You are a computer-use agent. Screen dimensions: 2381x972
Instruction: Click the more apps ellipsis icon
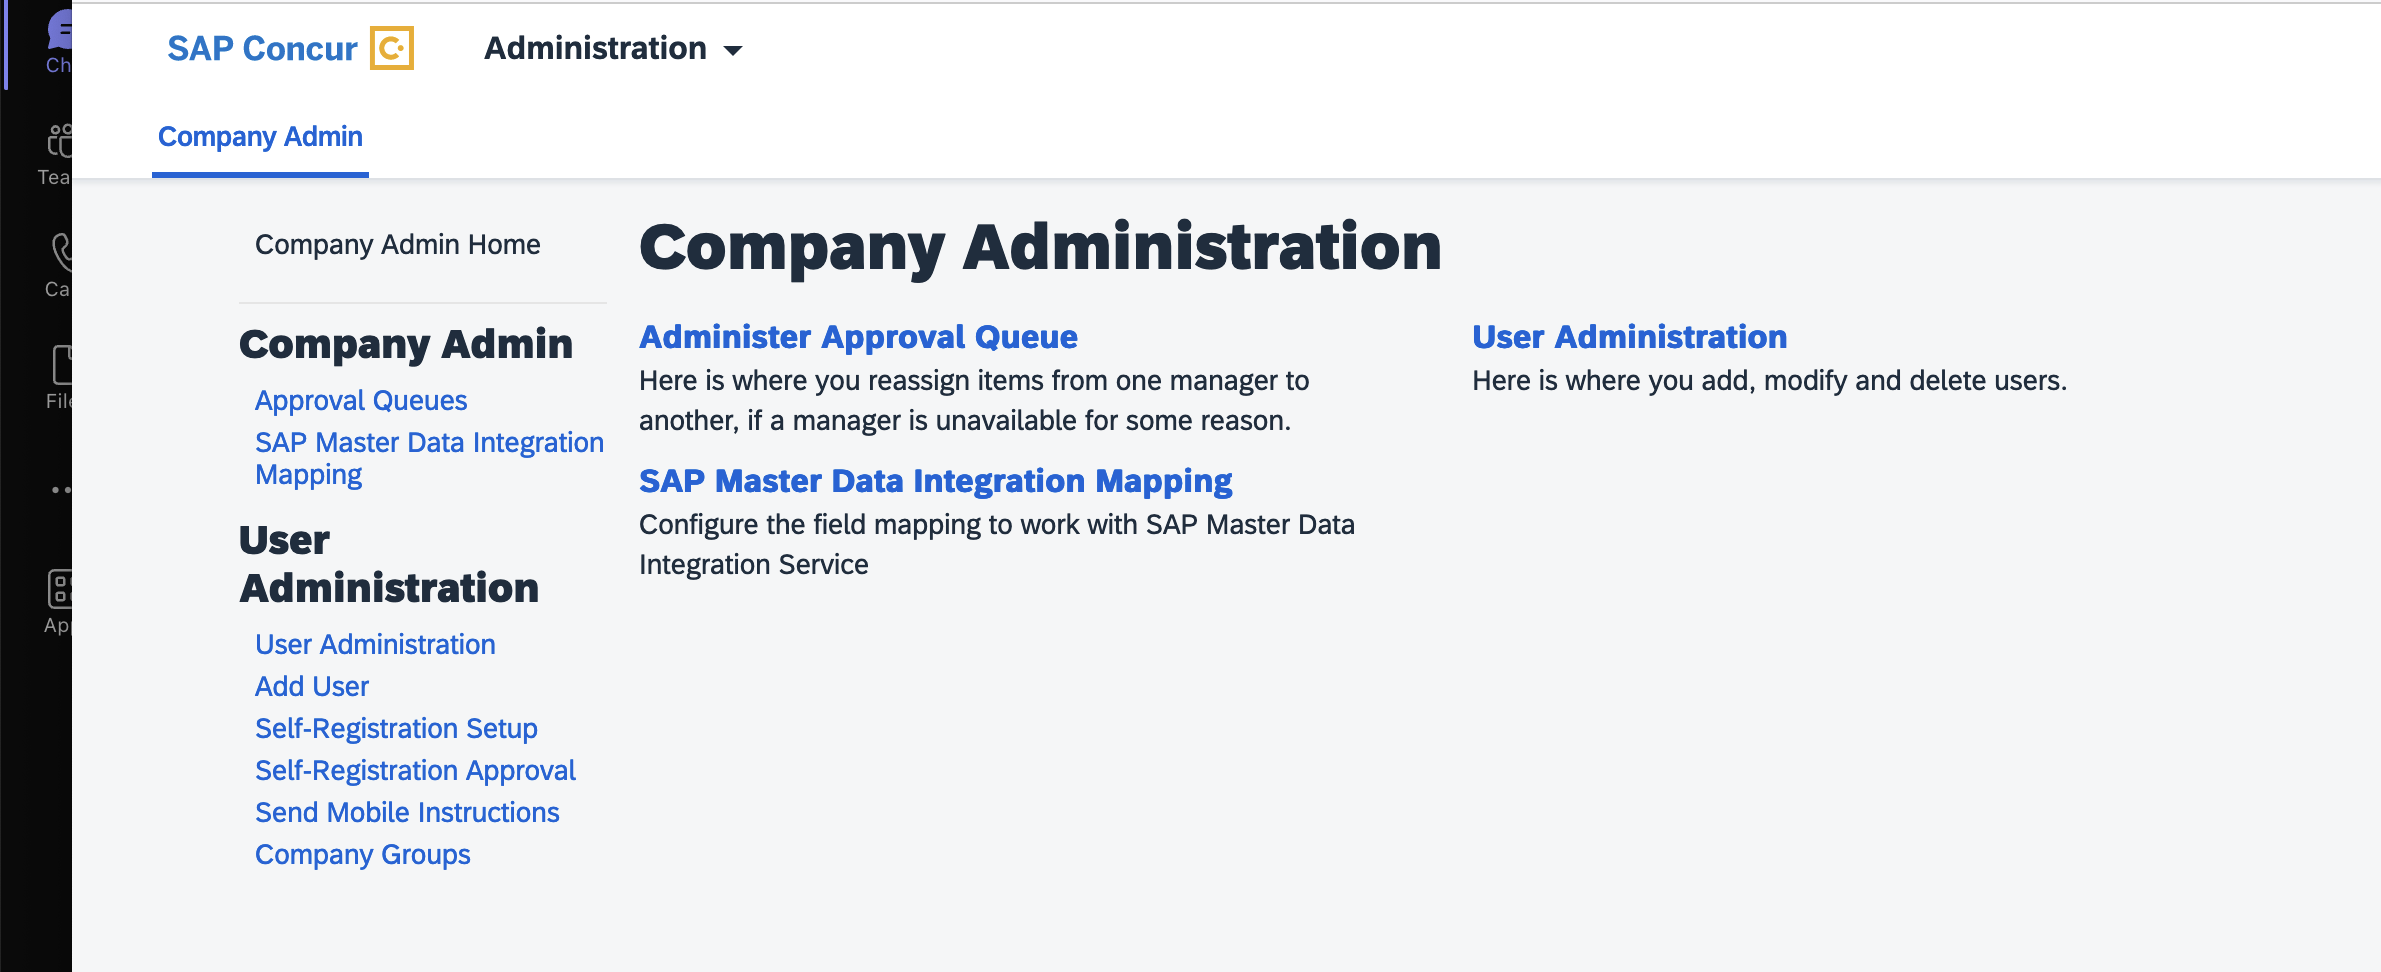(60, 488)
